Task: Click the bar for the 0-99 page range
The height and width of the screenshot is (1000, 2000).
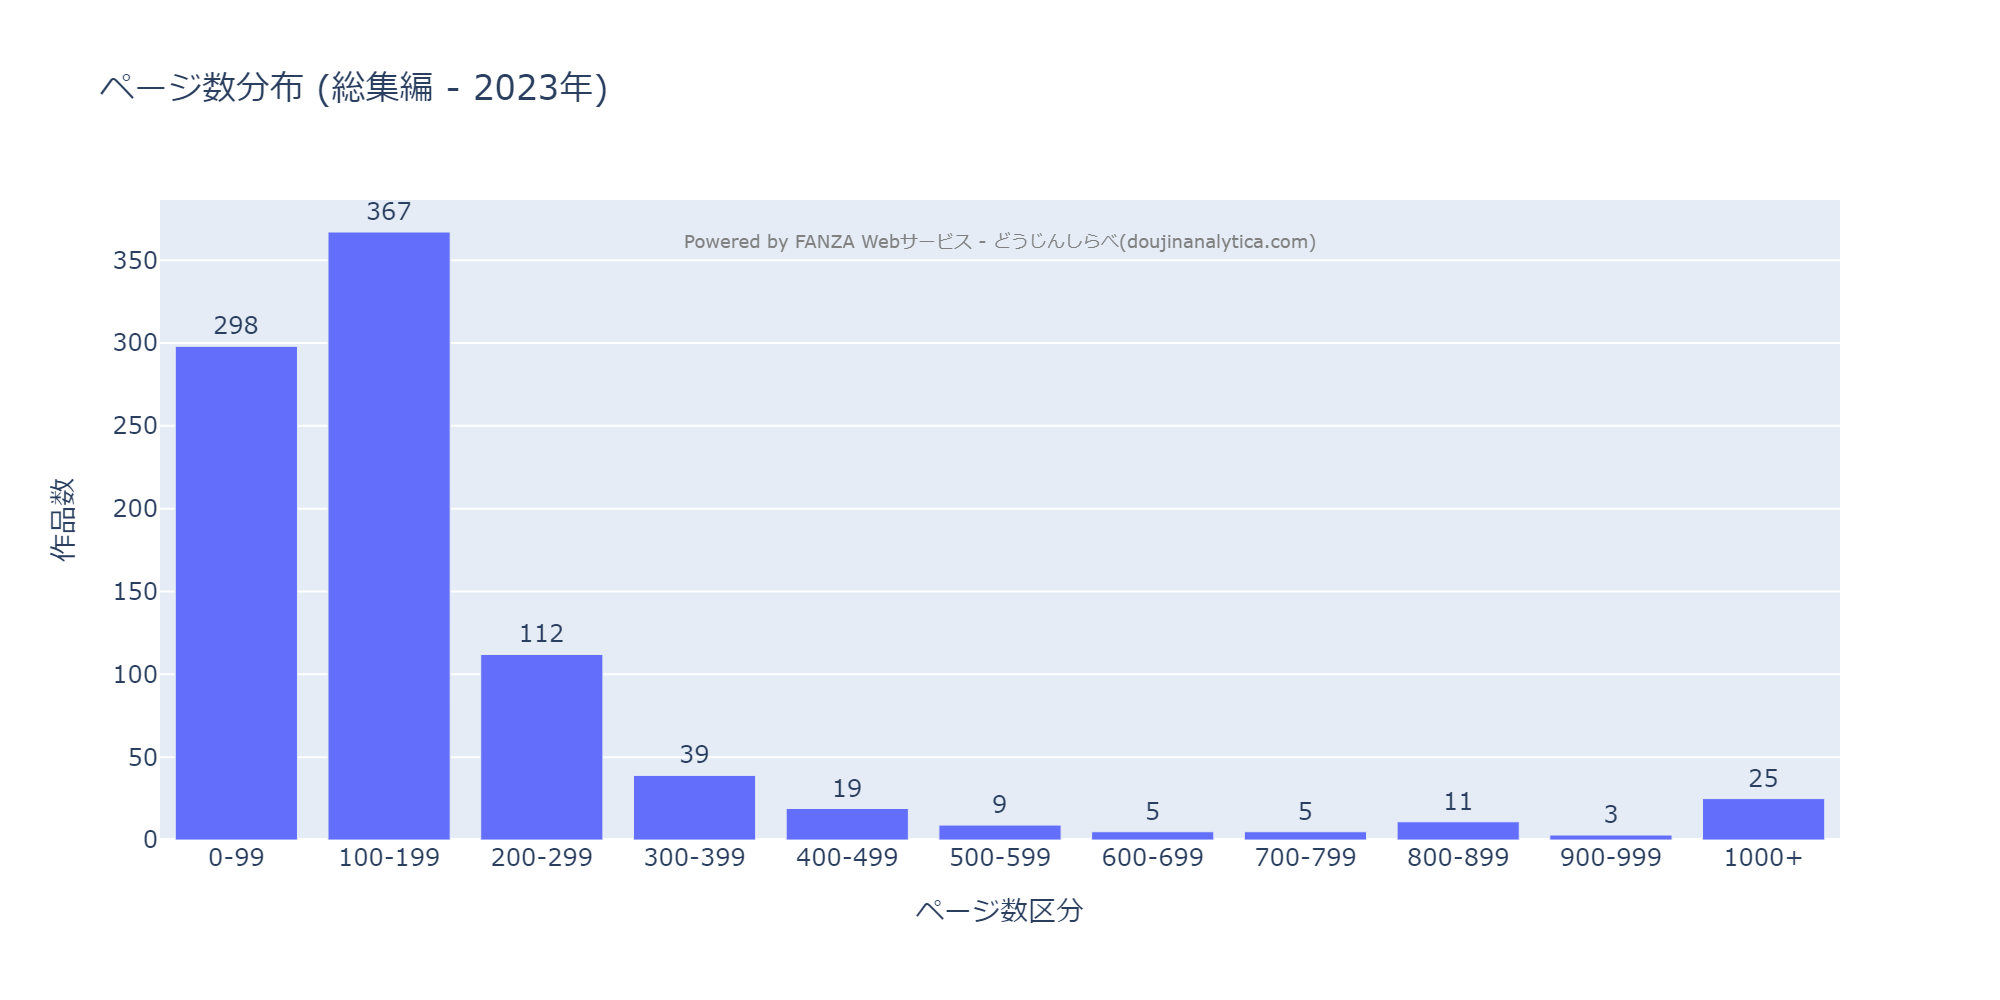Action: [236, 592]
